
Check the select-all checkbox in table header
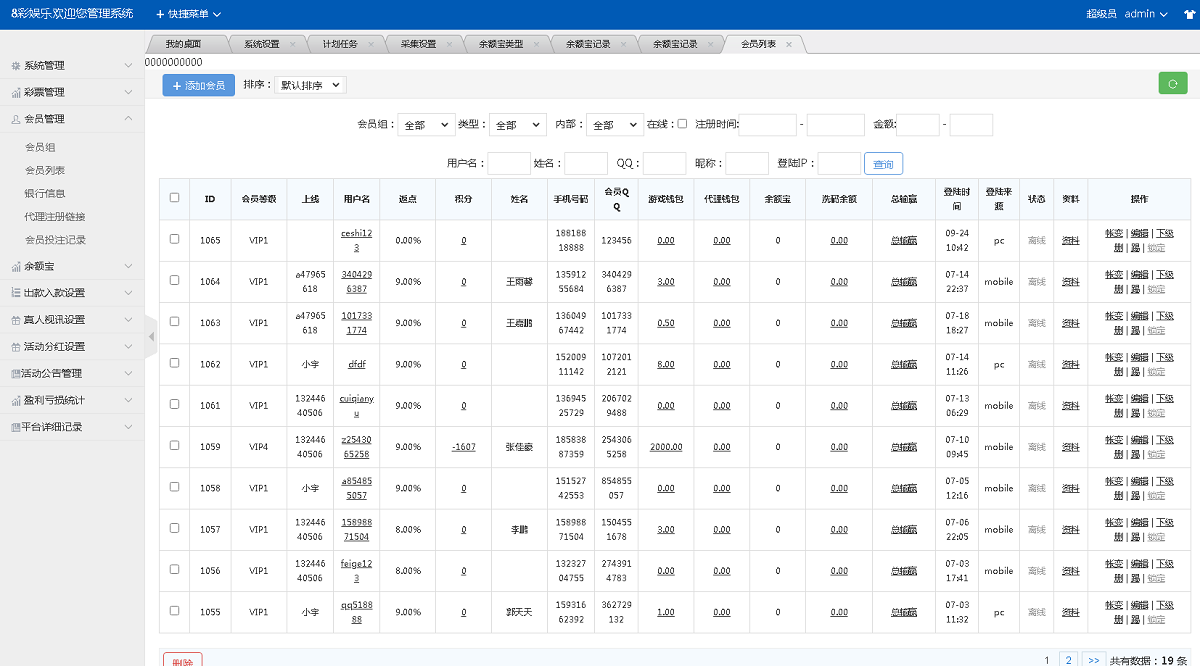click(174, 198)
